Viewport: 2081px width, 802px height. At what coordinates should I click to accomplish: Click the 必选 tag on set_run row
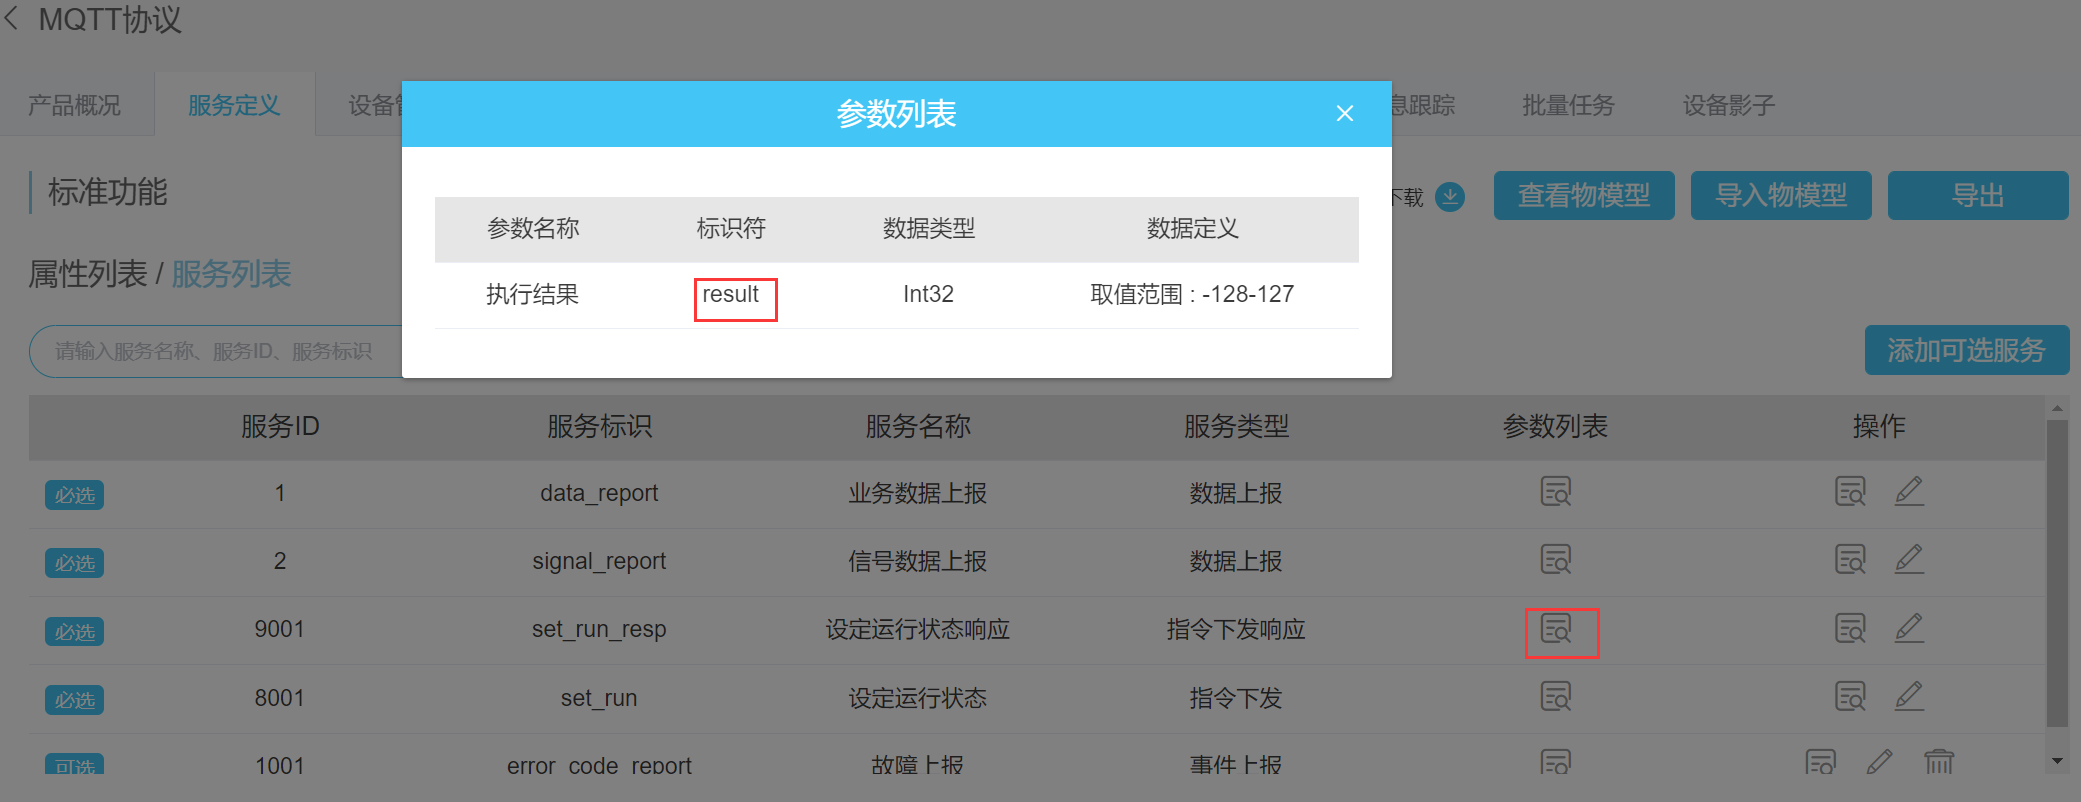click(x=75, y=700)
